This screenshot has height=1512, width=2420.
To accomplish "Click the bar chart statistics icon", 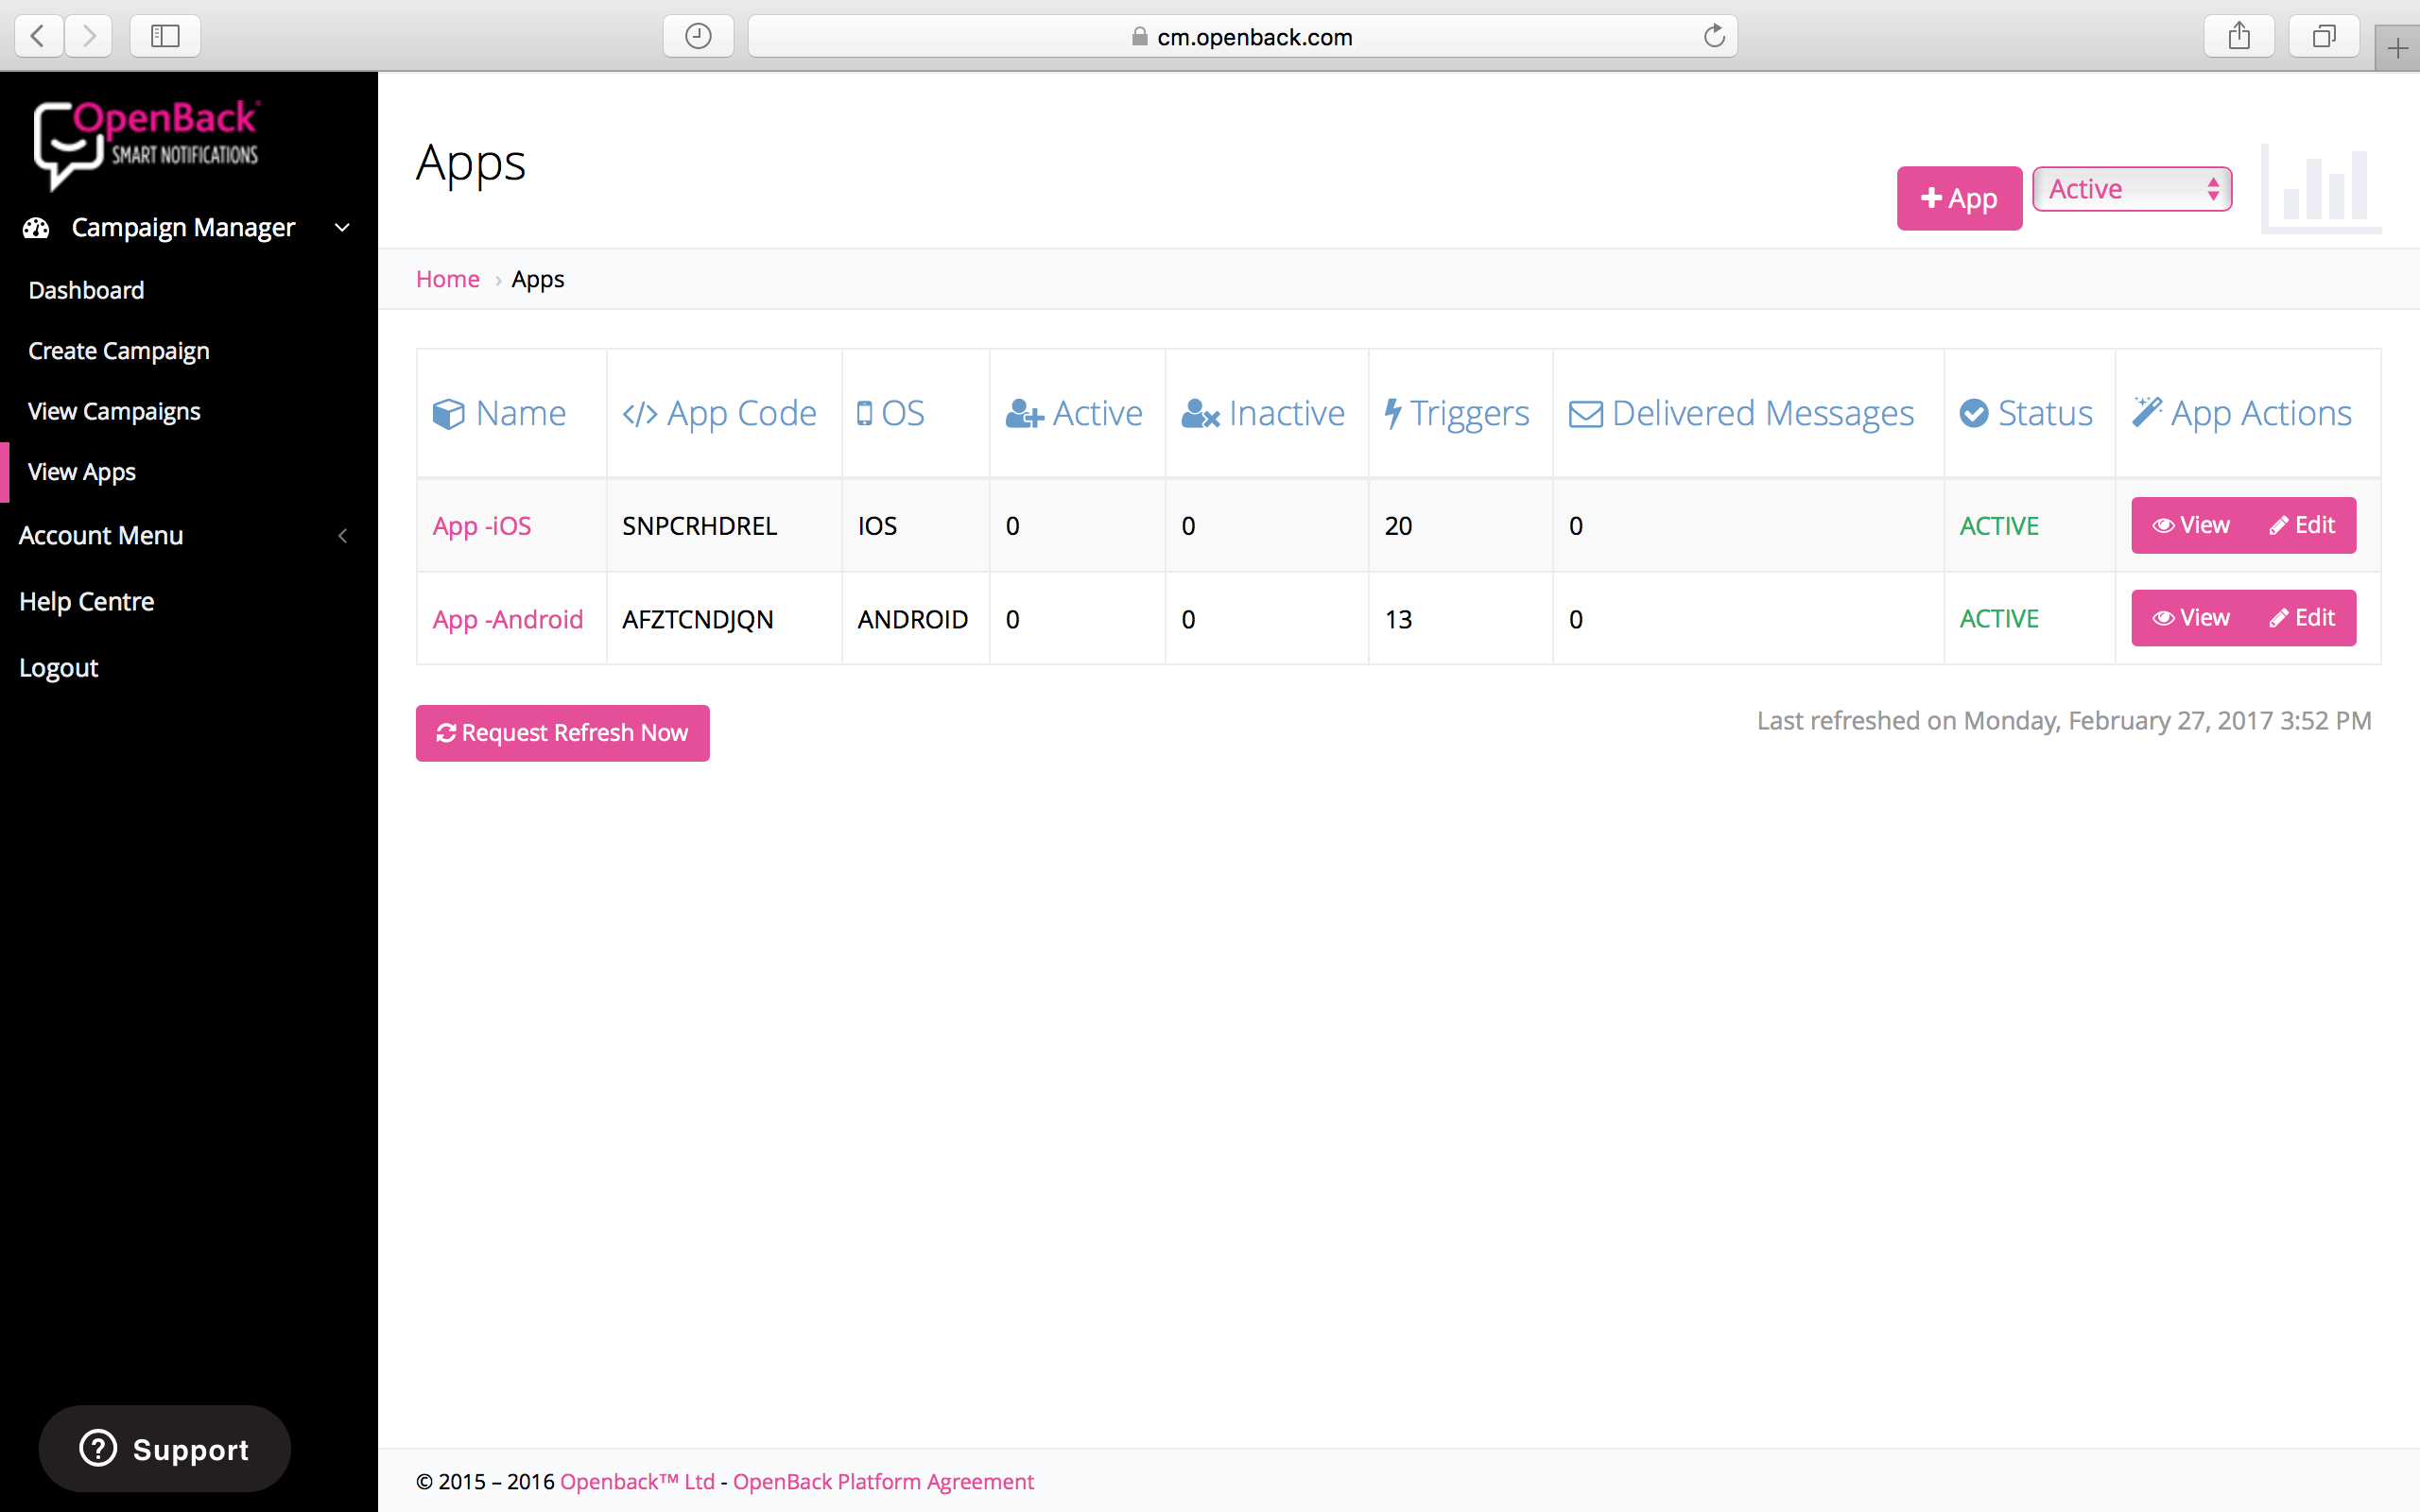I will [x=2322, y=190].
